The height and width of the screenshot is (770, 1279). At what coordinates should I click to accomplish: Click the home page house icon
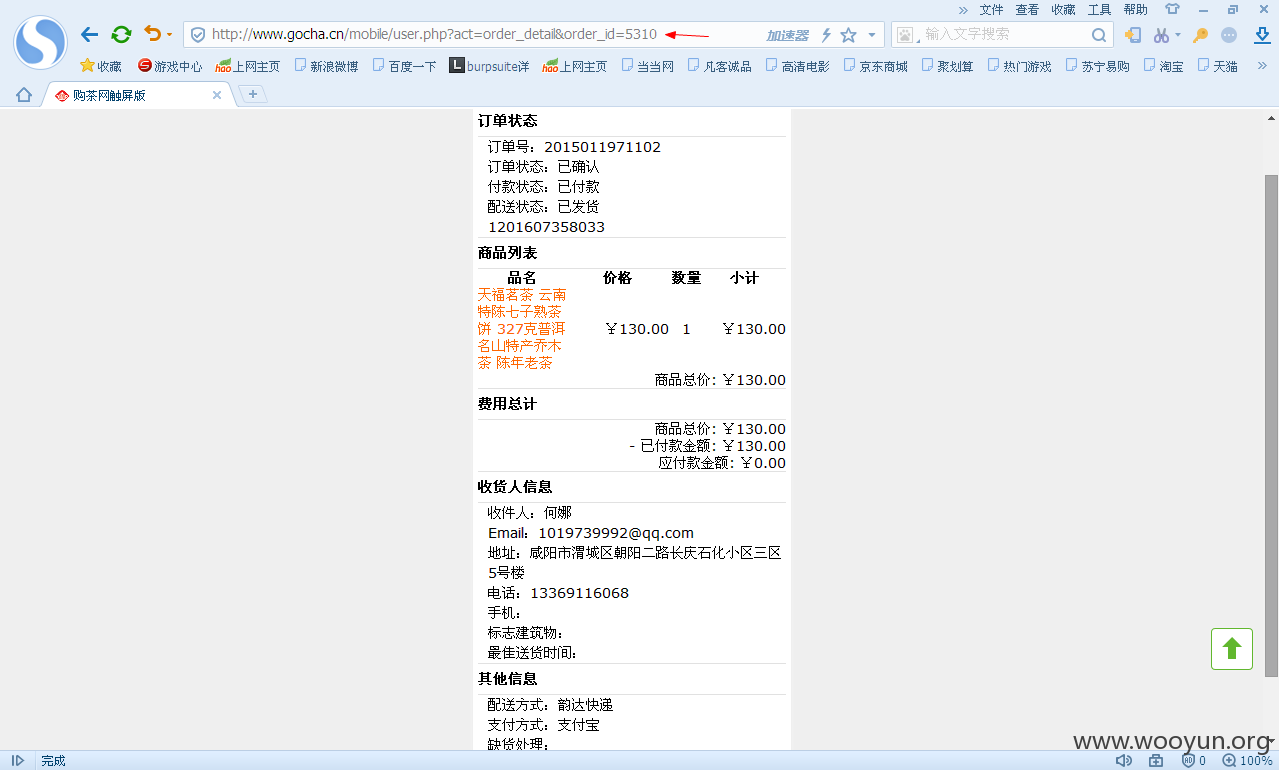point(24,95)
